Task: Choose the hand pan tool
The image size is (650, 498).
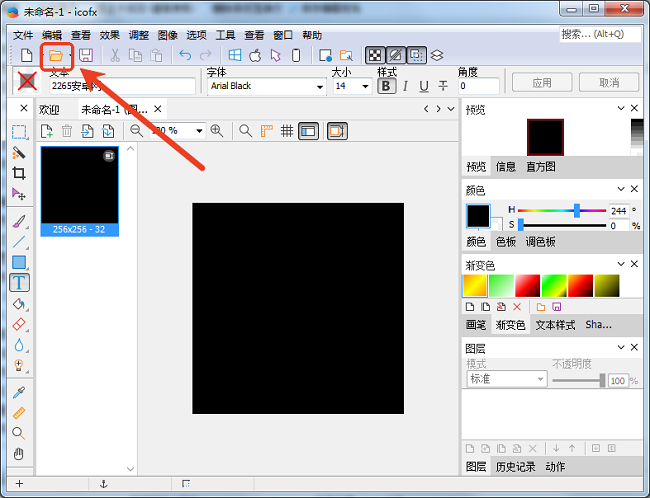Action: tap(19, 453)
